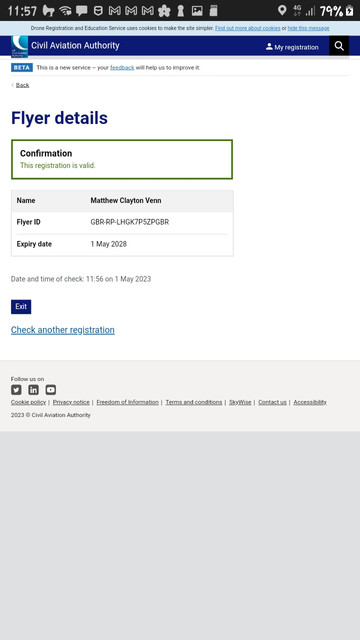360x640 pixels.
Task: Tap the Wi-Fi status bar icon
Action: pyautogui.click(x=65, y=11)
